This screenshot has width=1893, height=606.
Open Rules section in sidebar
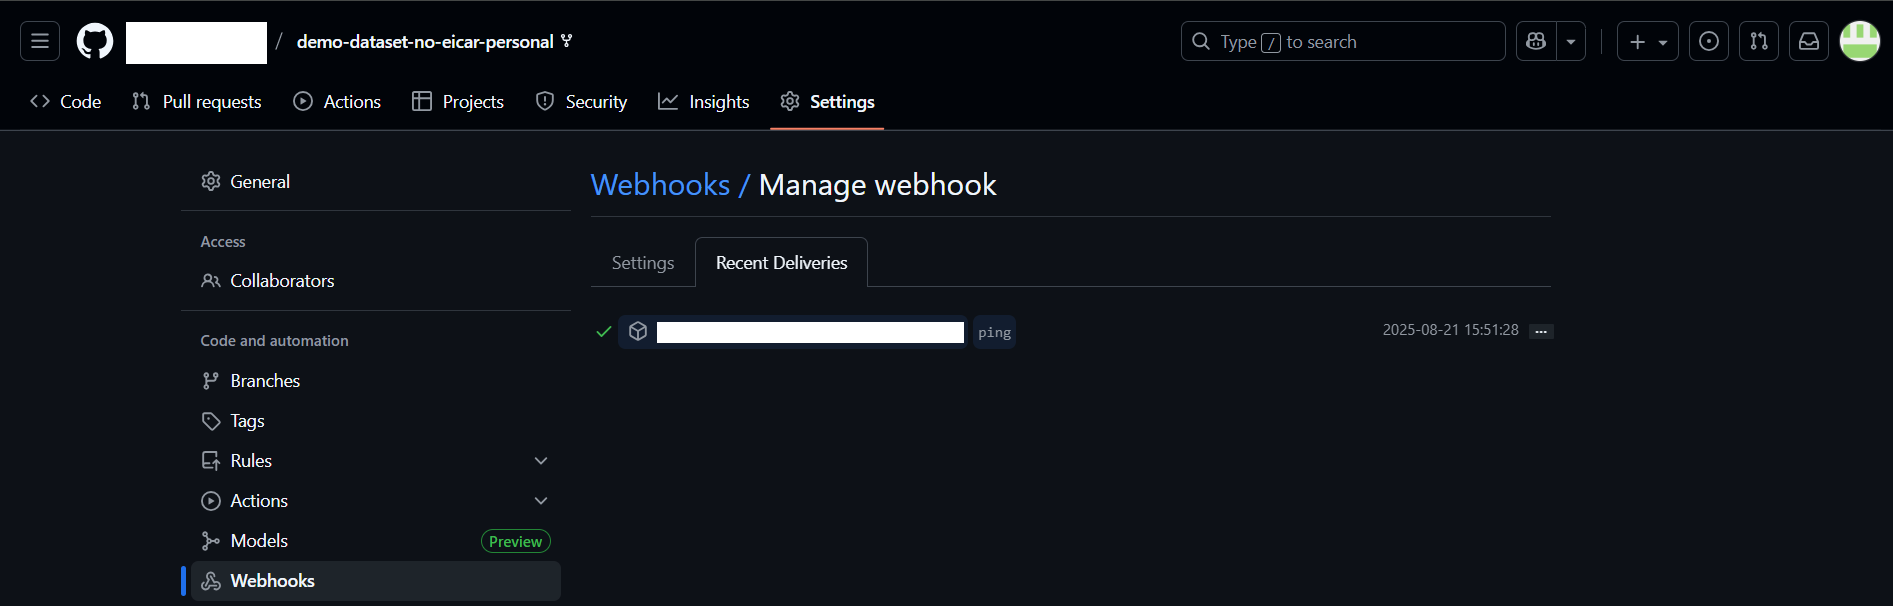pos(376,461)
